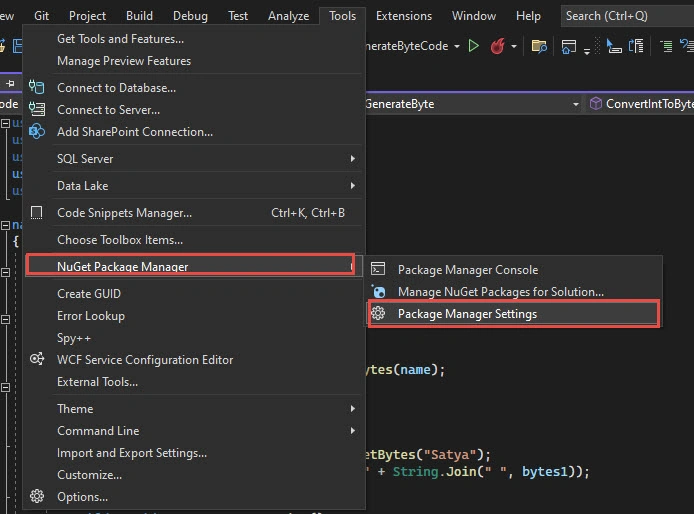Collapse the namespace code block
The height and width of the screenshot is (514, 694).
(x=5, y=225)
